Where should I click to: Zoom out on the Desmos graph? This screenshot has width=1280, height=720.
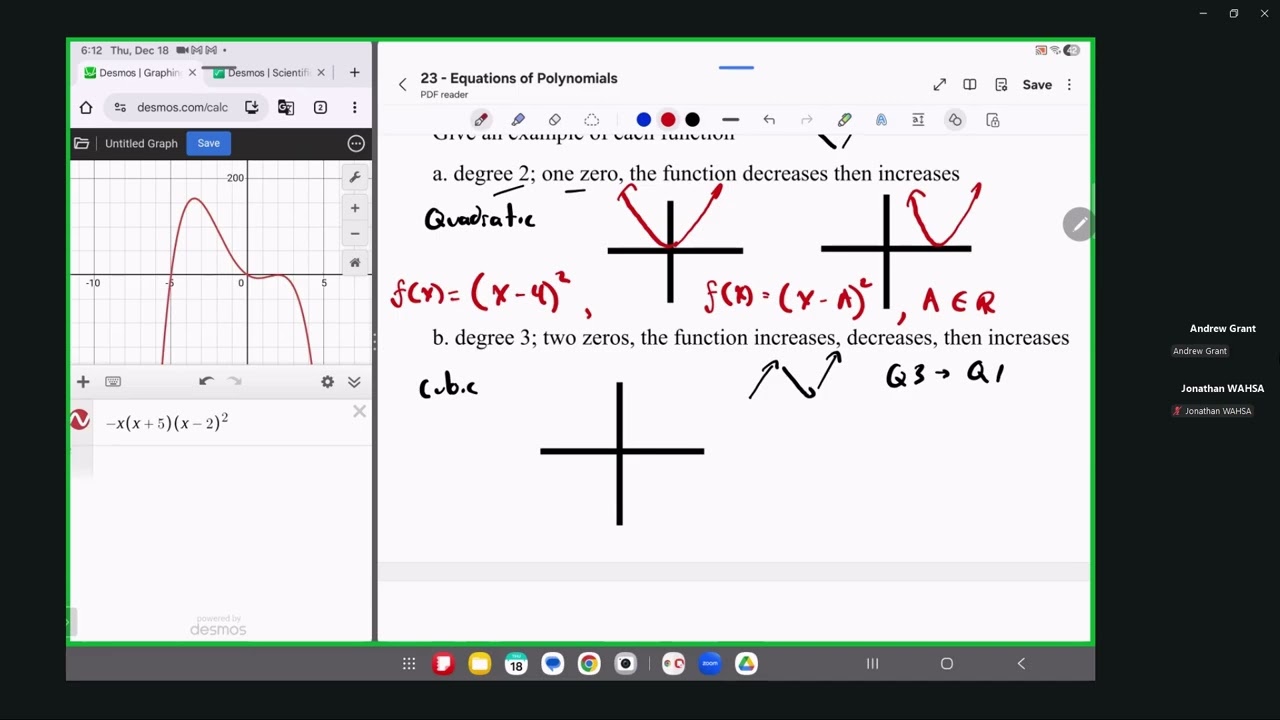[355, 233]
